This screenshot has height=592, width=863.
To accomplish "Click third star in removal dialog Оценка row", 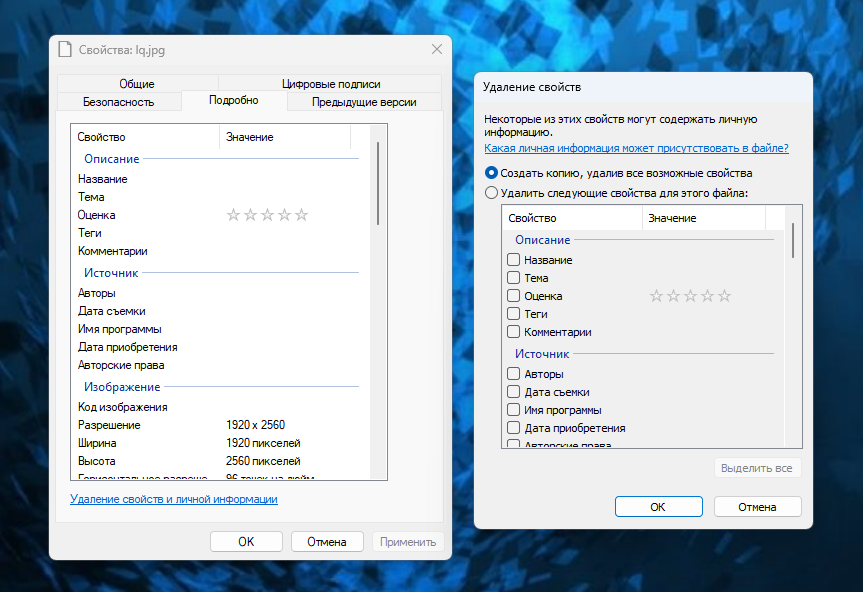I will [690, 296].
